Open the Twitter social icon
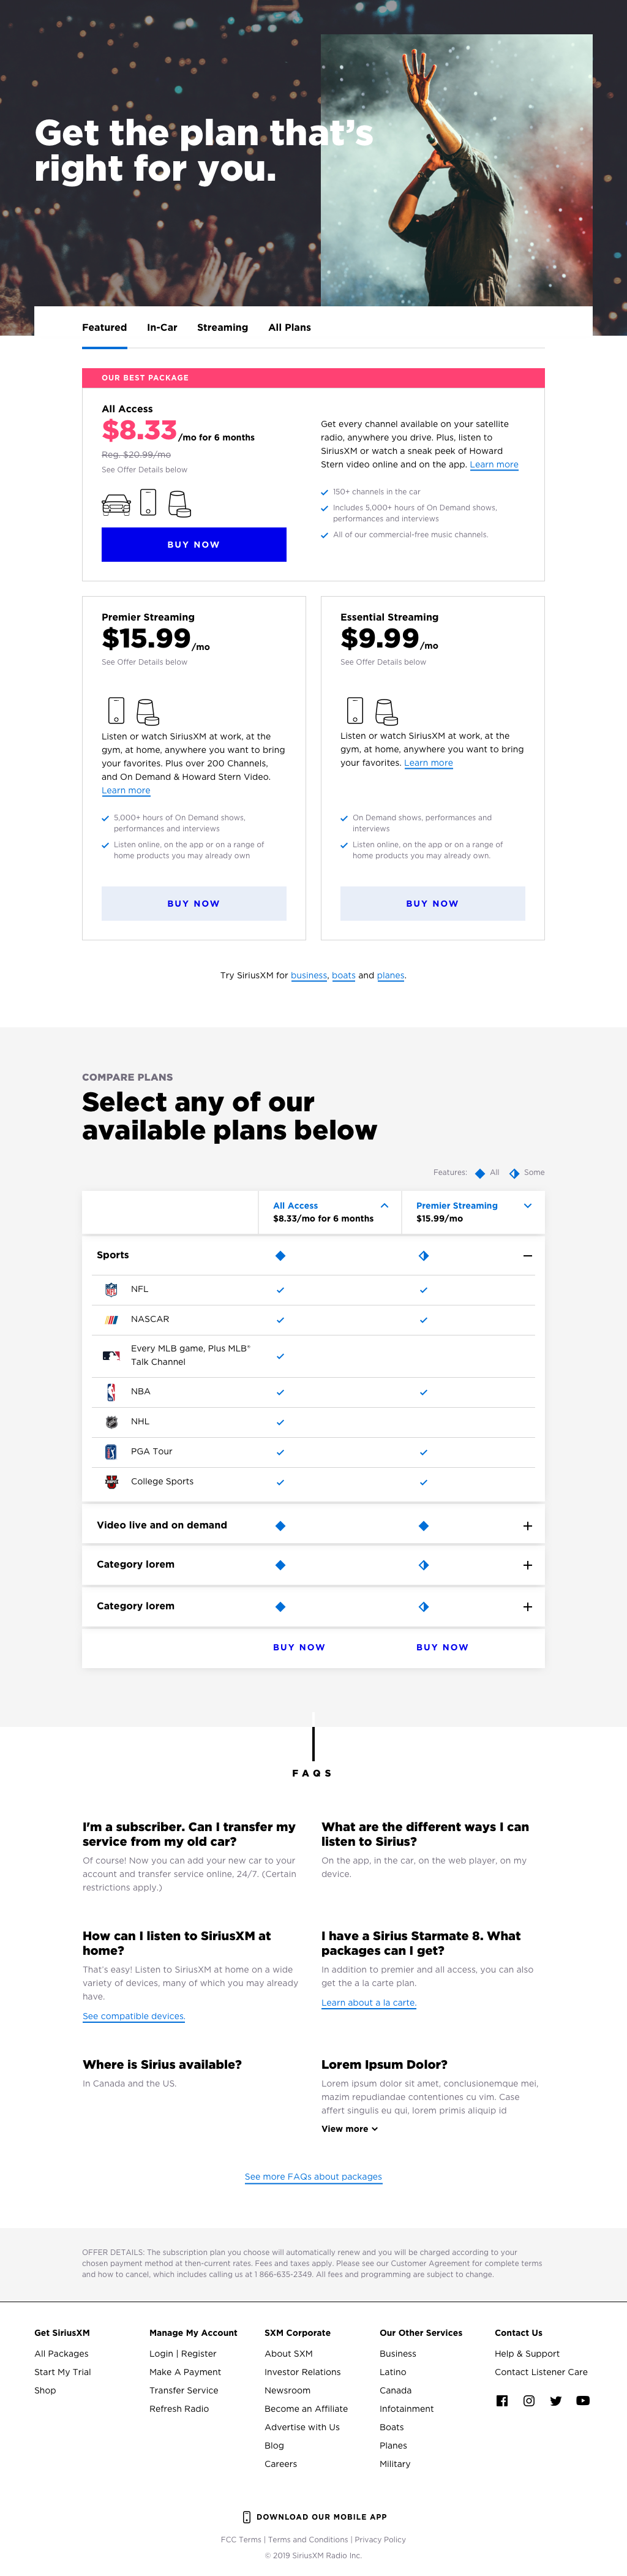 coord(556,2400)
